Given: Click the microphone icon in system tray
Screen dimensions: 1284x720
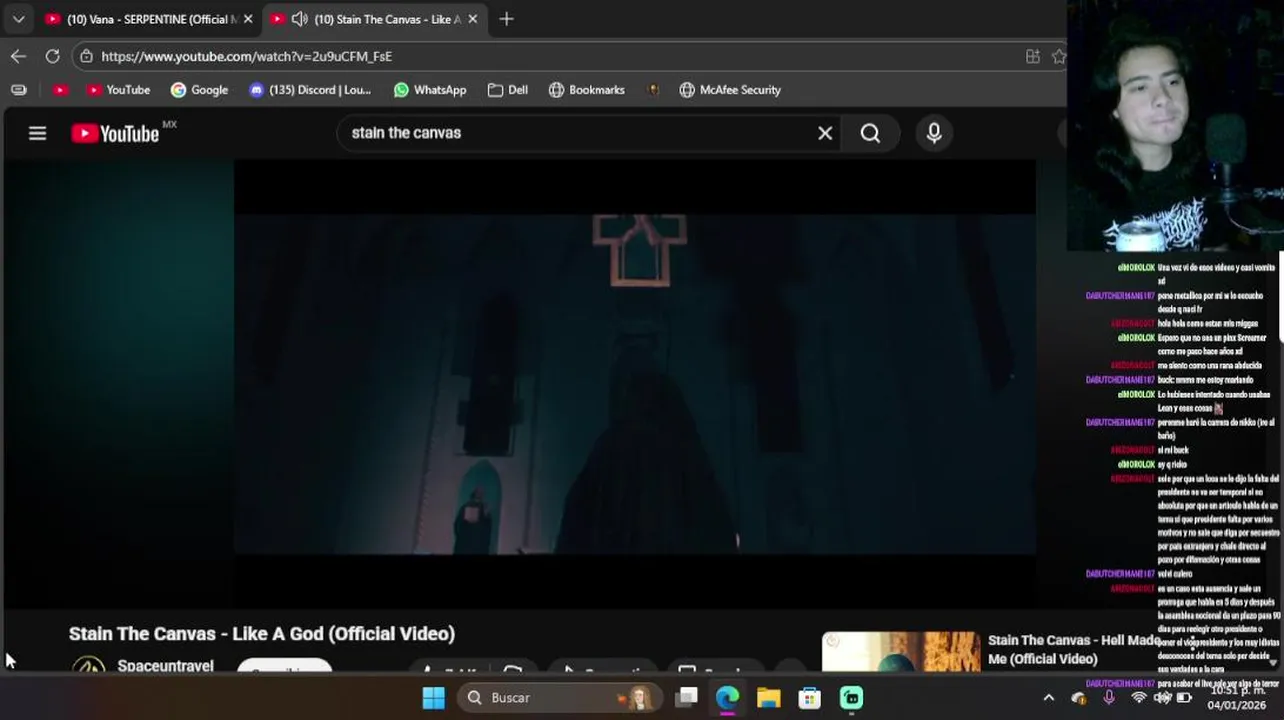Looking at the screenshot, I should click(1108, 698).
